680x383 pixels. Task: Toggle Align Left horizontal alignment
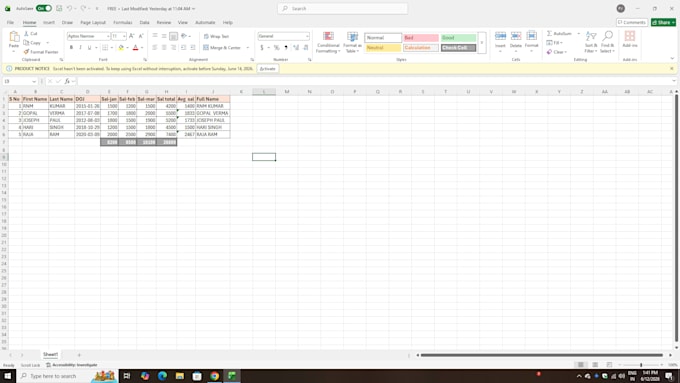pos(155,47)
